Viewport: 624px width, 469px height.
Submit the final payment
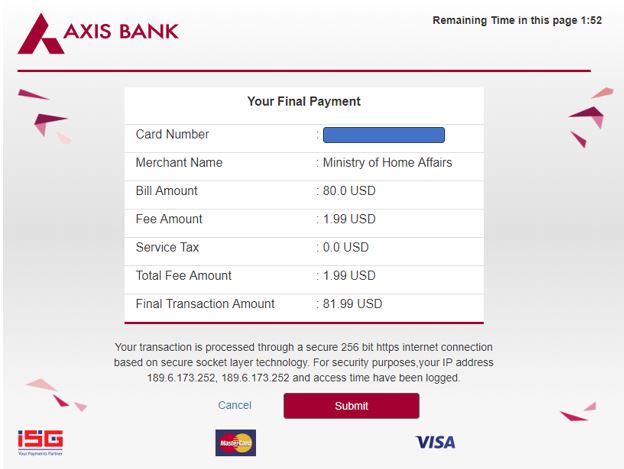click(x=351, y=406)
